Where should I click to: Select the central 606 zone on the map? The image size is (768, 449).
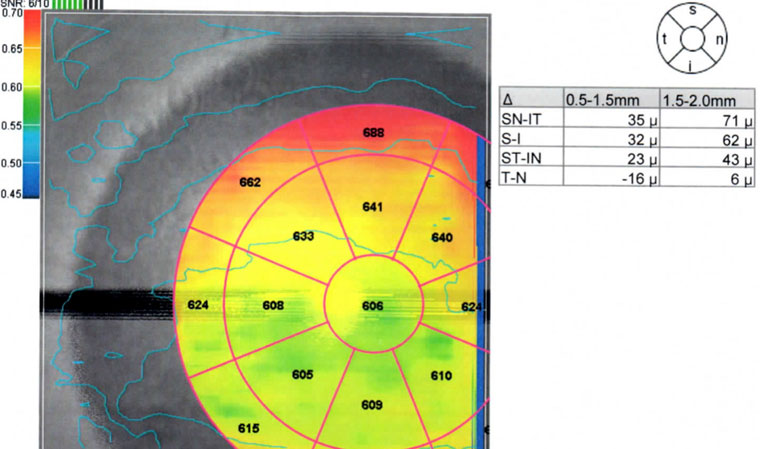pyautogui.click(x=372, y=305)
